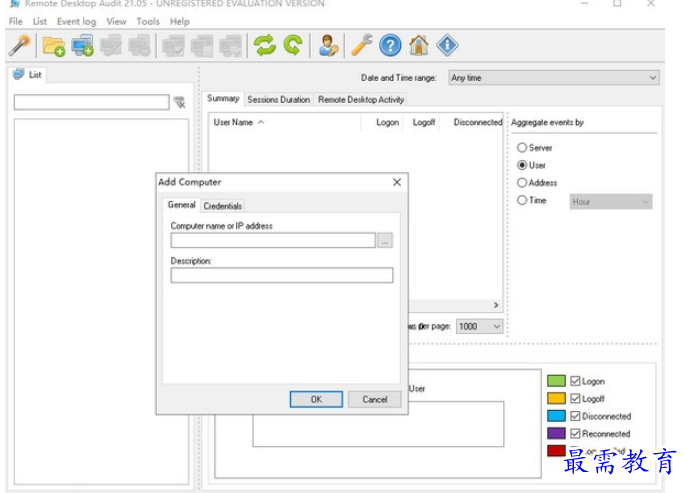
Task: Click OK in Add Computer dialog
Action: pyautogui.click(x=316, y=399)
